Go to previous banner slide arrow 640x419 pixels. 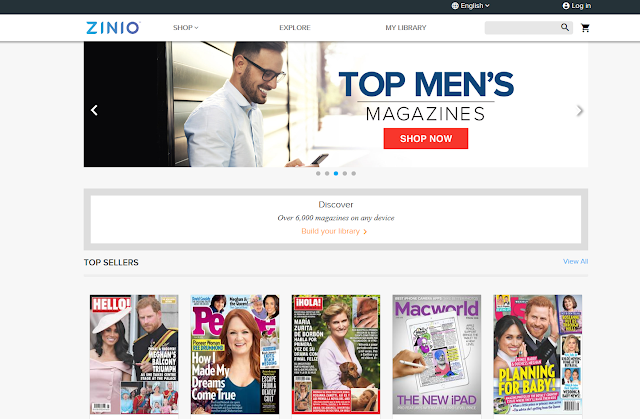click(94, 110)
